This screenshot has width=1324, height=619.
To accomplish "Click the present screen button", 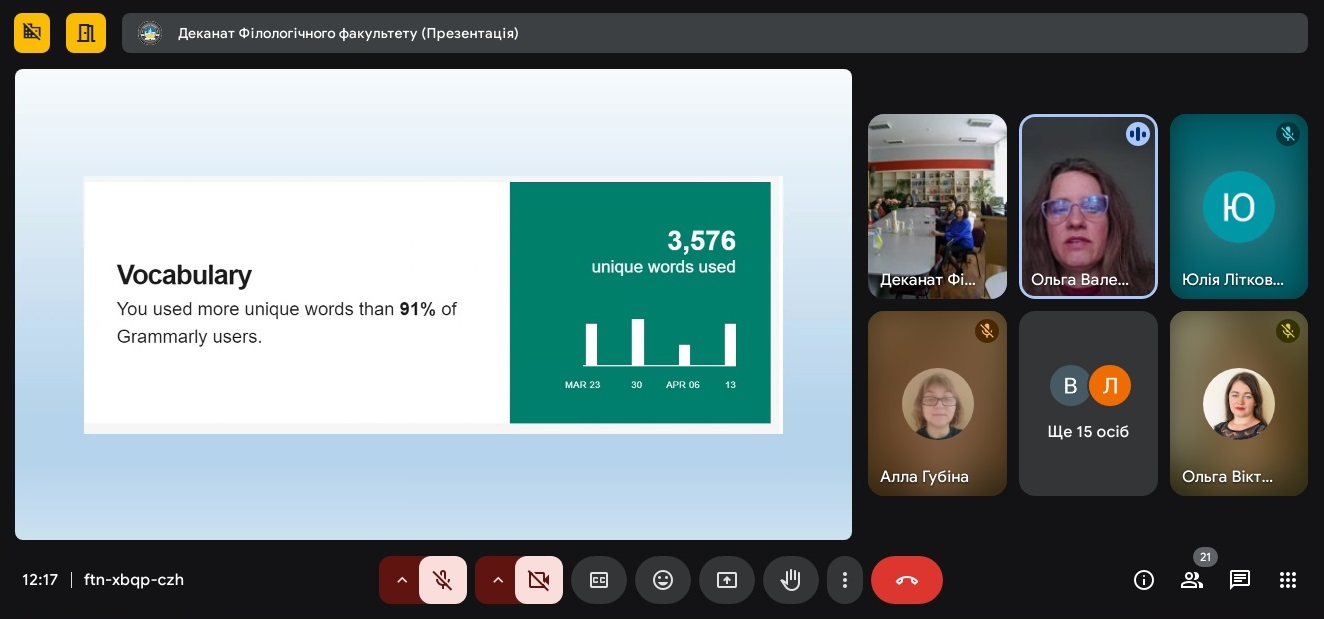I will coord(727,580).
